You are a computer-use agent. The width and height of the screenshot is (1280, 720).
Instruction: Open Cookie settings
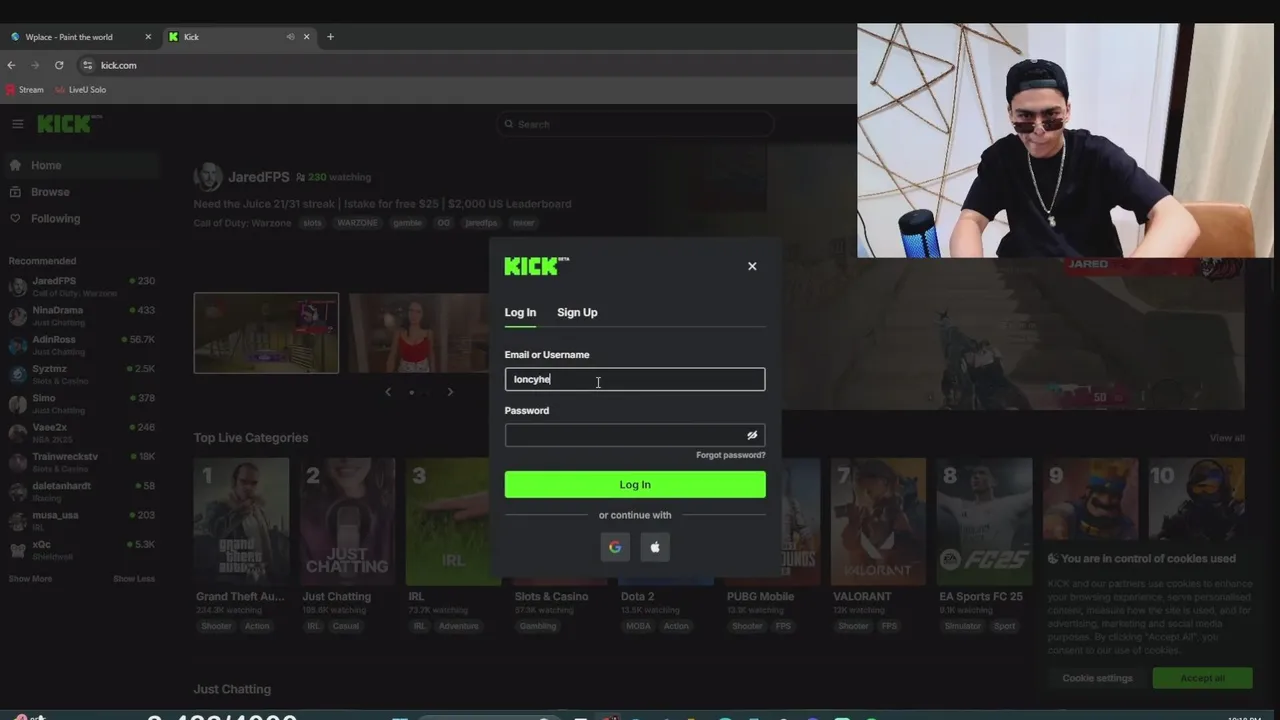click(x=1097, y=678)
